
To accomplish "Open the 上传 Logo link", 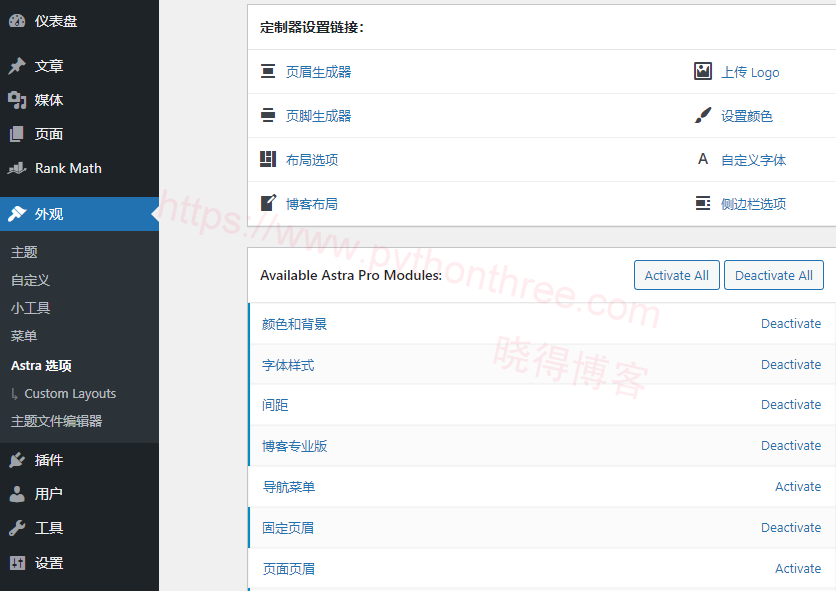I will pyautogui.click(x=750, y=72).
